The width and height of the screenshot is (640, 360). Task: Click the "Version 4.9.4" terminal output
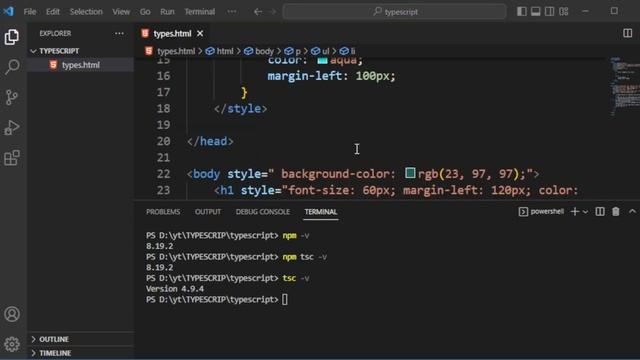pyautogui.click(x=175, y=289)
